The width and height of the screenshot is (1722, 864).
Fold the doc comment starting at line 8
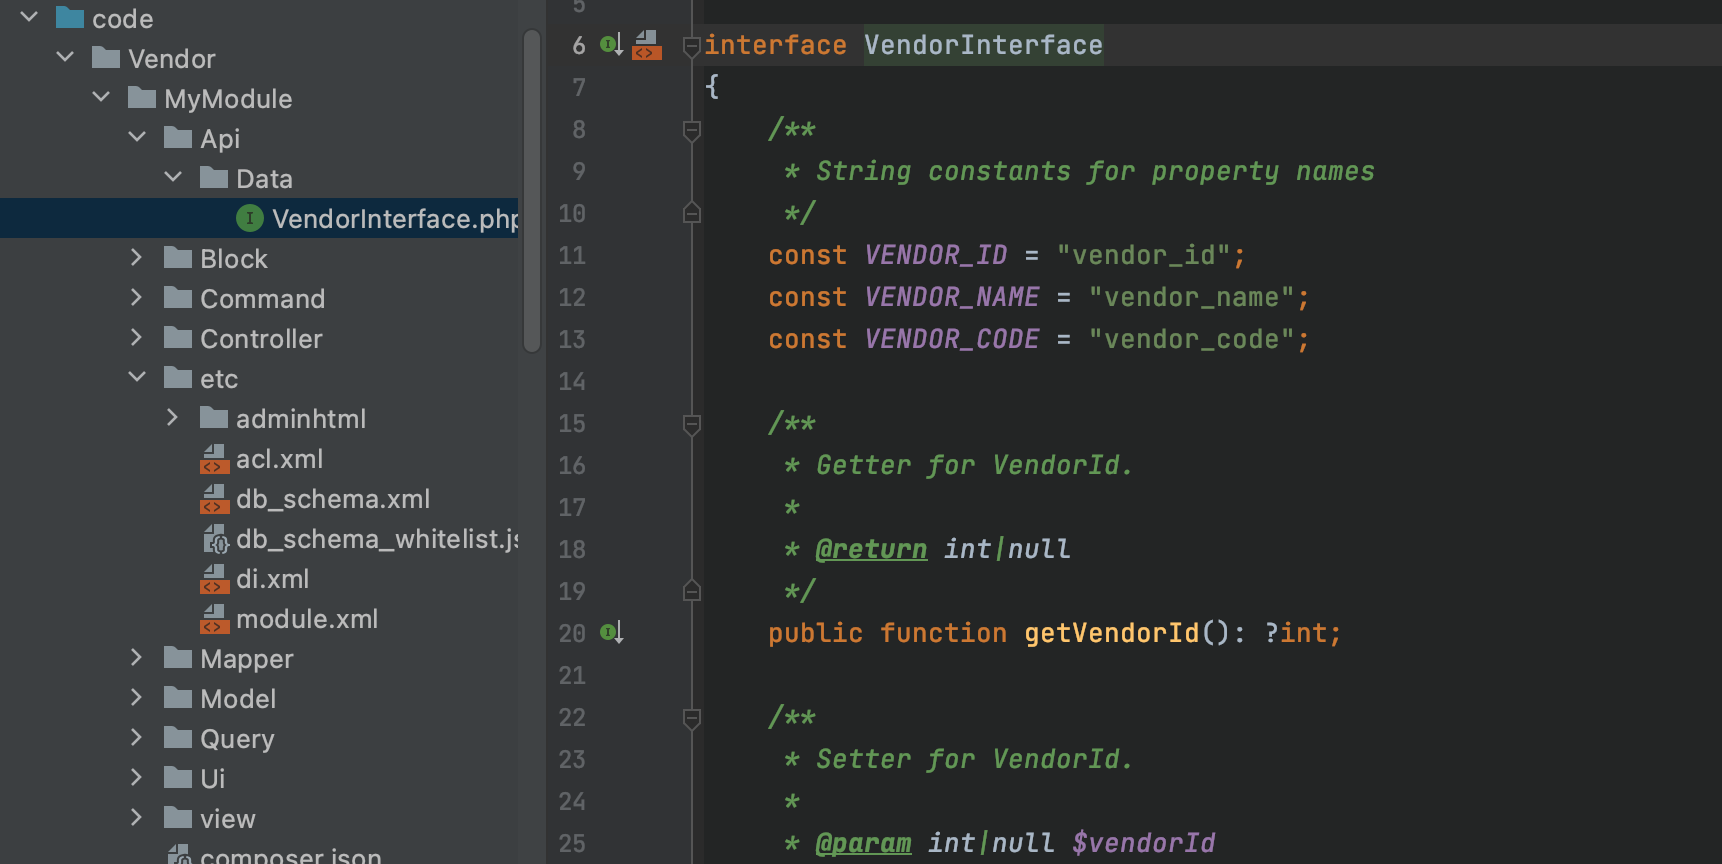(x=691, y=130)
